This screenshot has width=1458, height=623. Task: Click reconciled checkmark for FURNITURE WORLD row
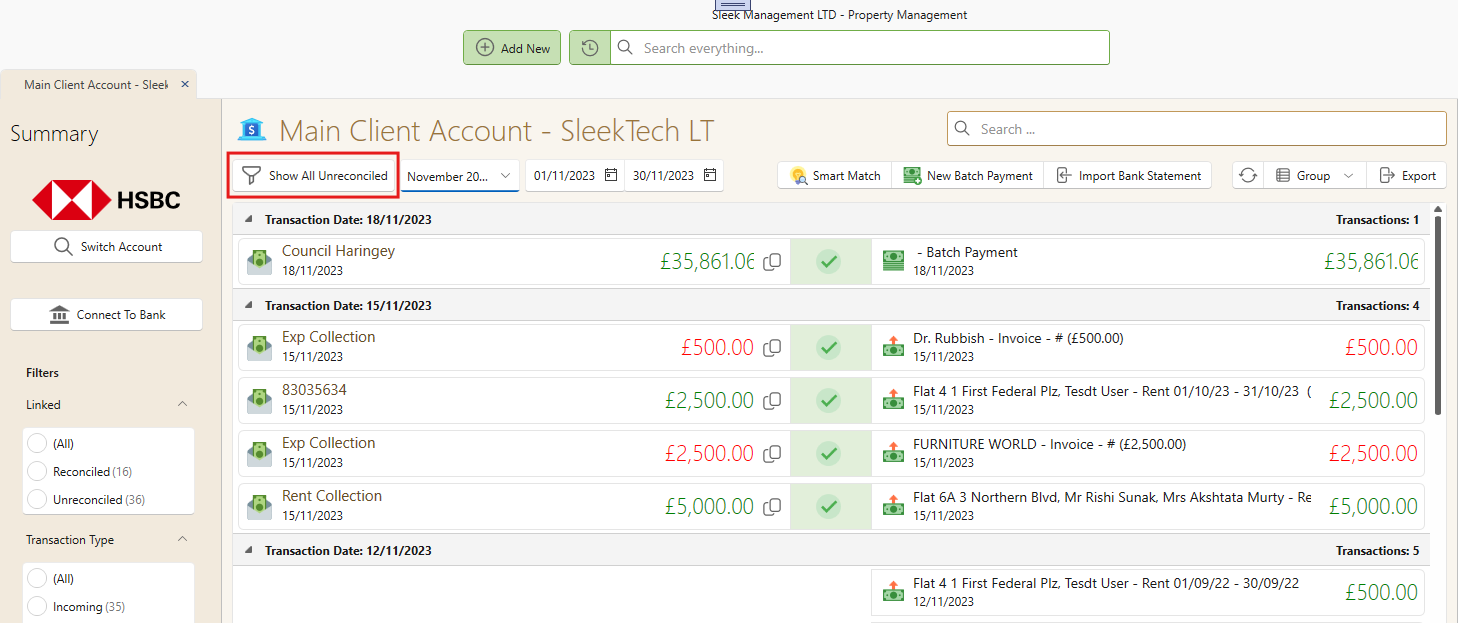pos(828,454)
